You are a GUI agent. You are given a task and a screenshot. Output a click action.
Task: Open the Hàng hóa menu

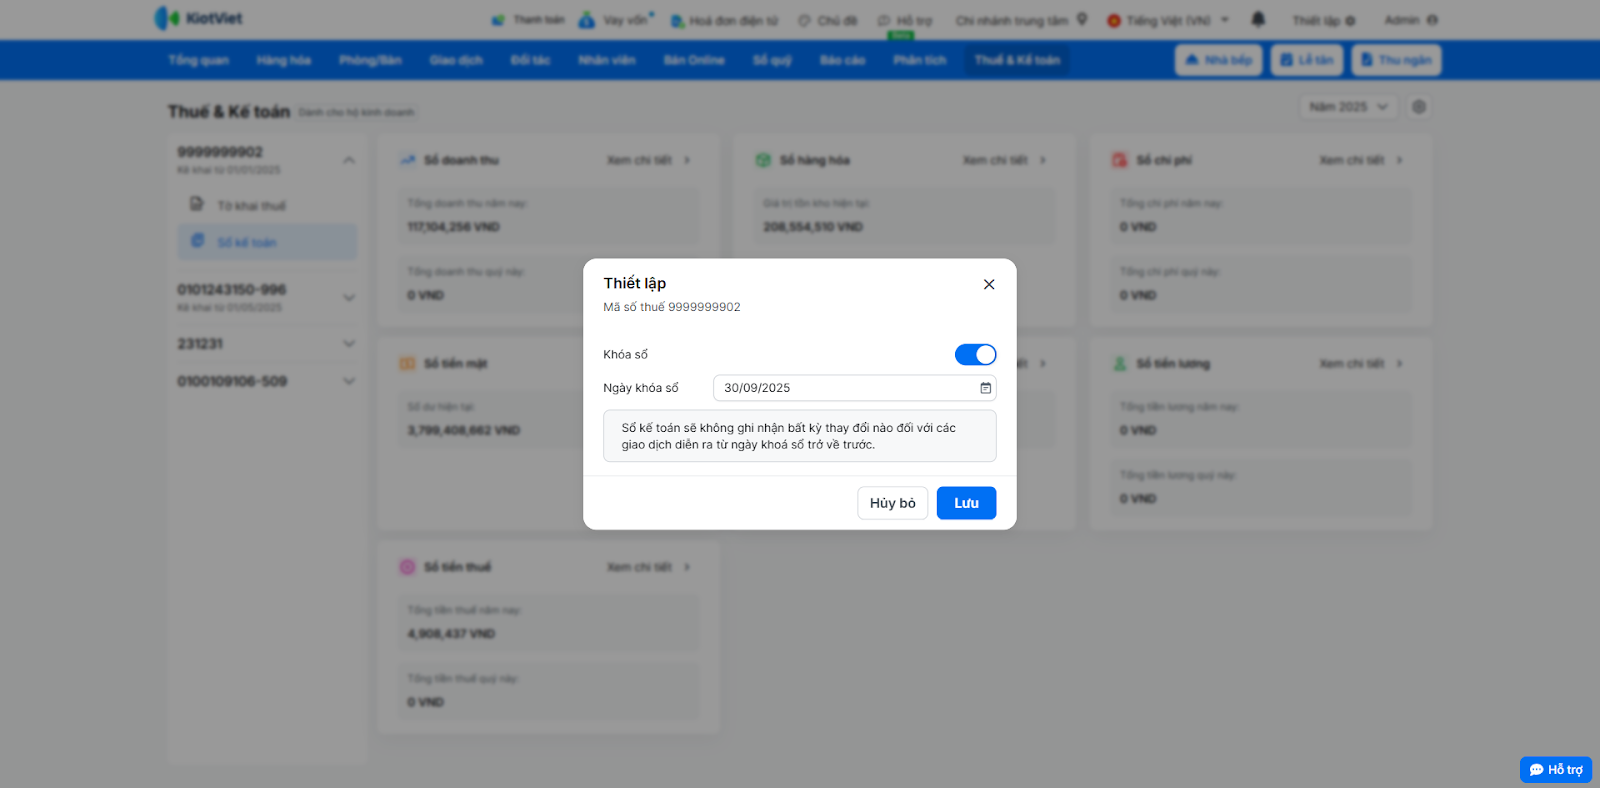(x=284, y=60)
